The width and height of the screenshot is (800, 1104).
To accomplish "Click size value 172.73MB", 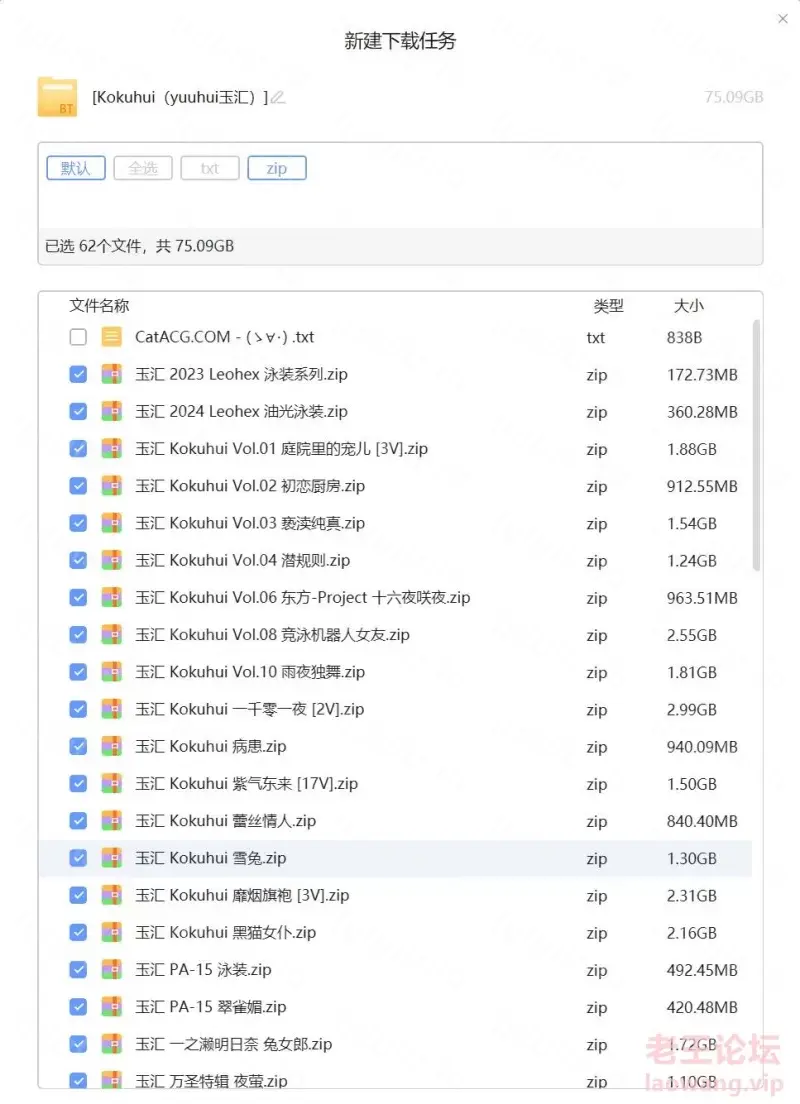I will (x=702, y=375).
